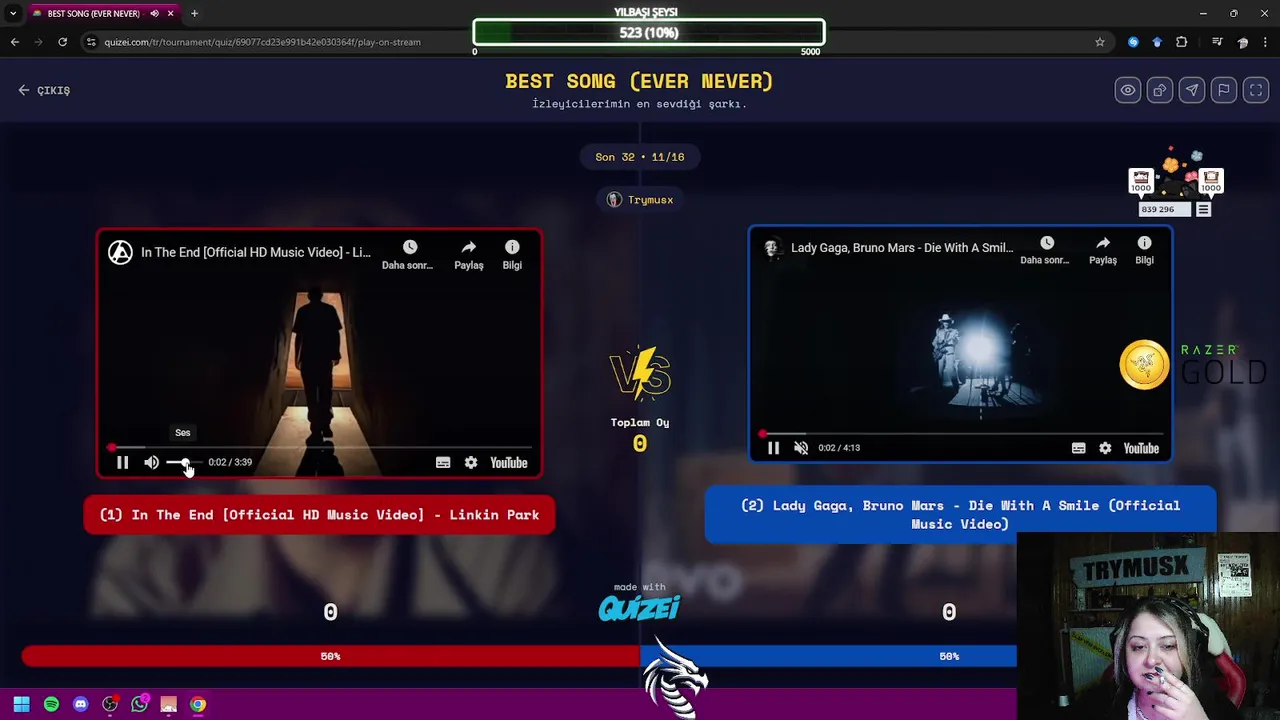Click the Razer Gold coin overlay
Viewport: 1280px width, 720px height.
tap(1144, 365)
